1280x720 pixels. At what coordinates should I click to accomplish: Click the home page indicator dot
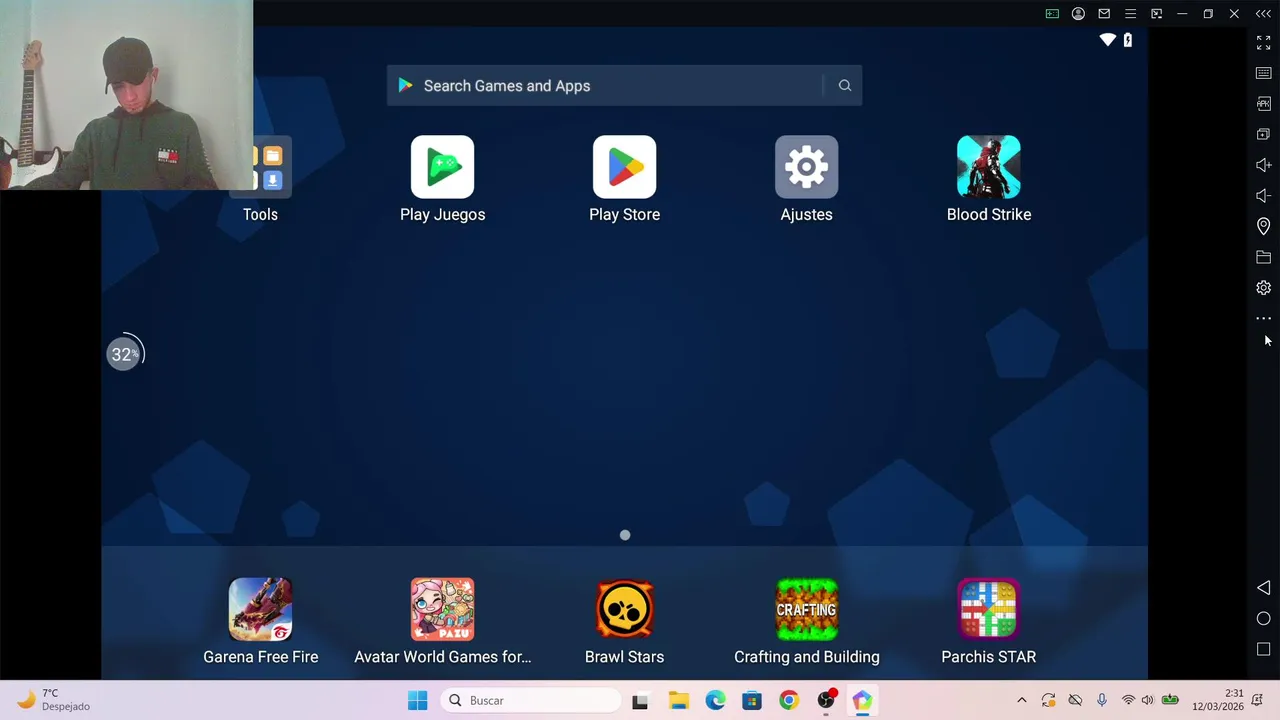click(625, 535)
